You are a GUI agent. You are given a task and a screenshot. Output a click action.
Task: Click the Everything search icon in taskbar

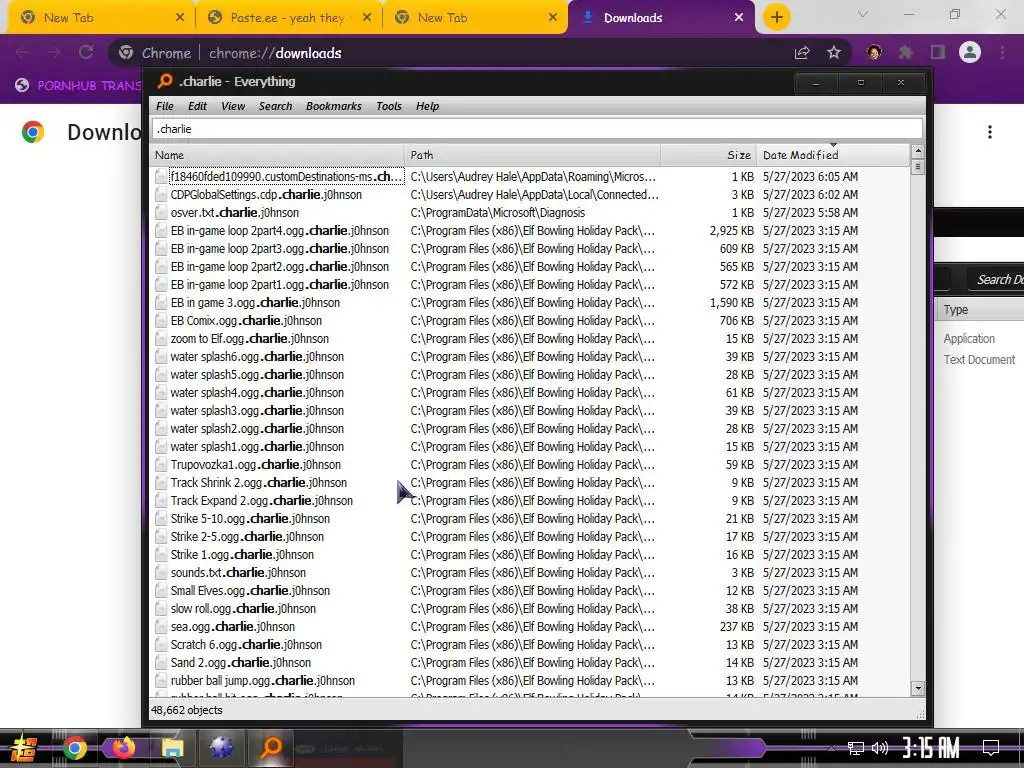pos(270,748)
